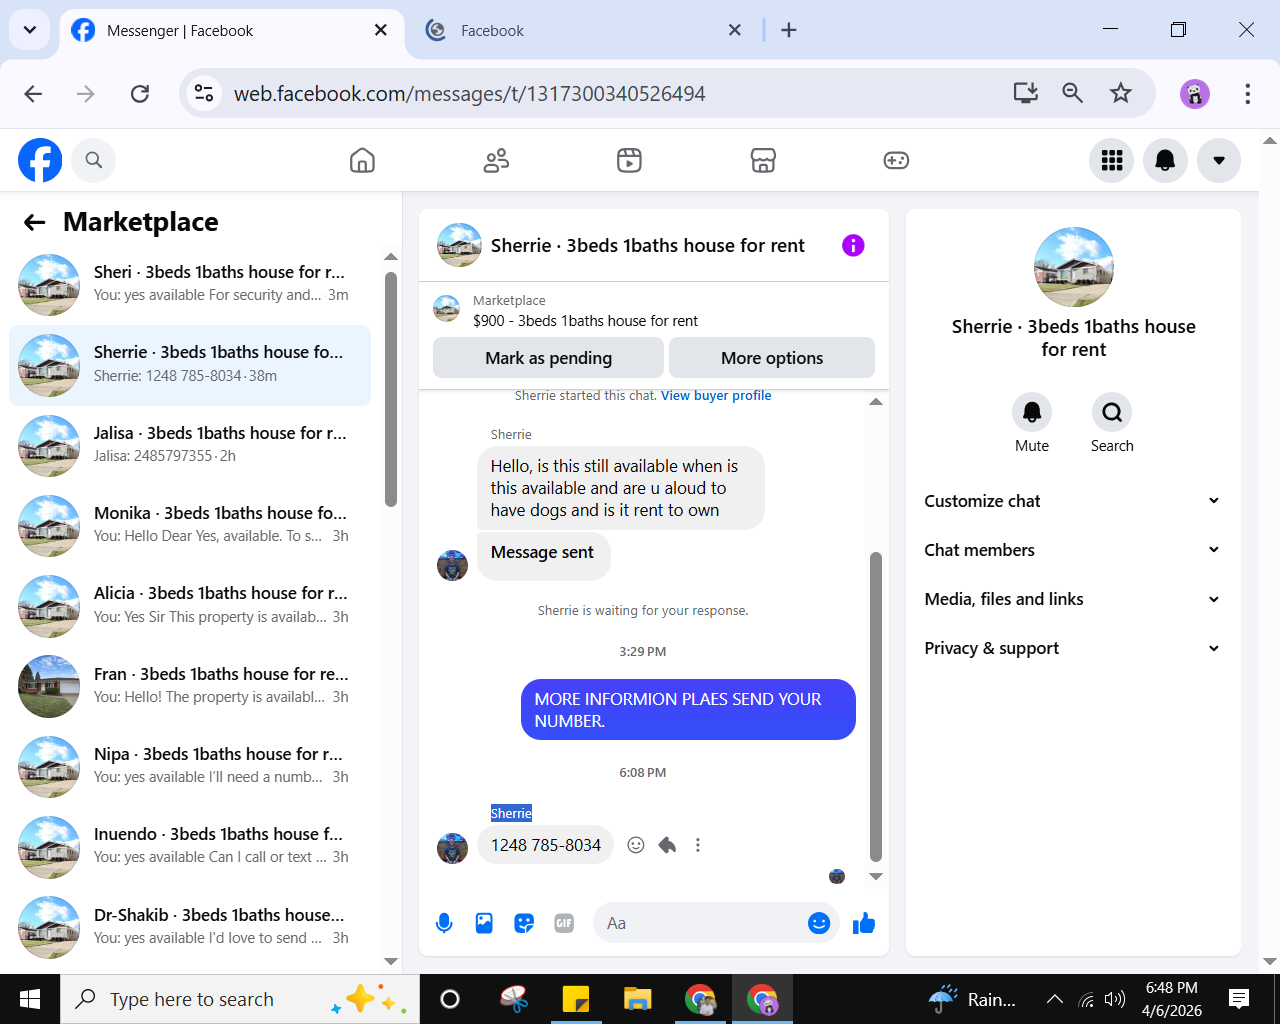Click the voice clip microphone icon

tap(444, 923)
